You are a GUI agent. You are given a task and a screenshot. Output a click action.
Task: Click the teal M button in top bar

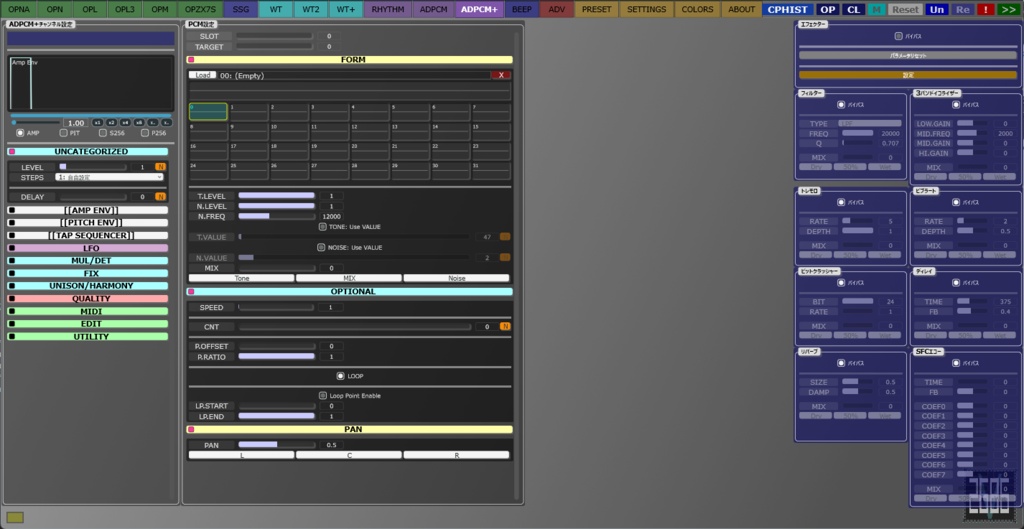click(876, 9)
